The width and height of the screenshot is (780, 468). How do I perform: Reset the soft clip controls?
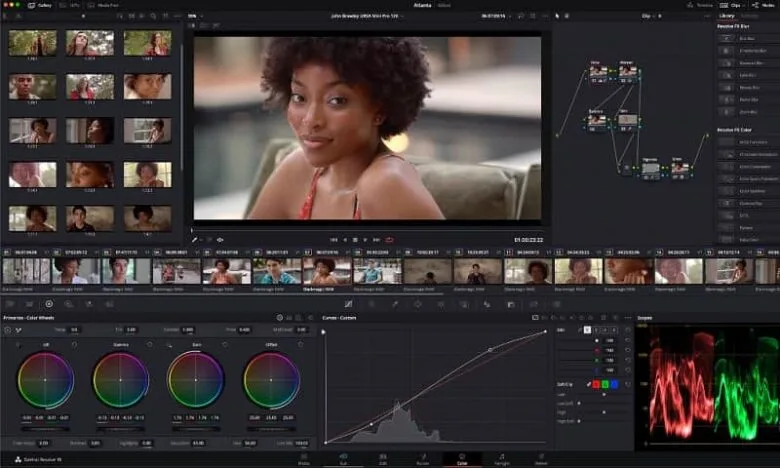point(628,384)
